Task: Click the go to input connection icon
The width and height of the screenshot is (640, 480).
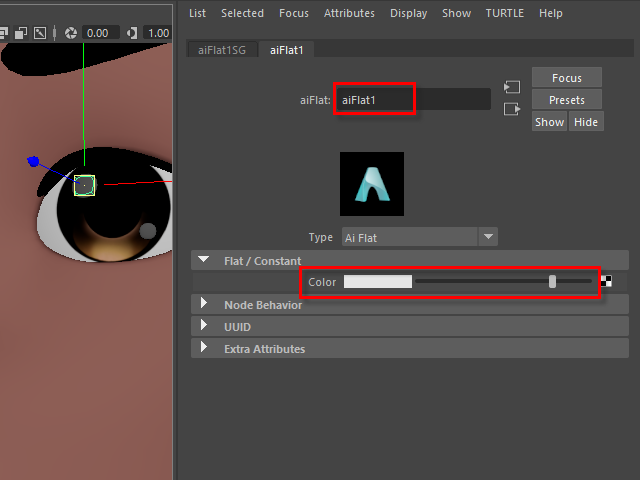Action: (x=512, y=88)
